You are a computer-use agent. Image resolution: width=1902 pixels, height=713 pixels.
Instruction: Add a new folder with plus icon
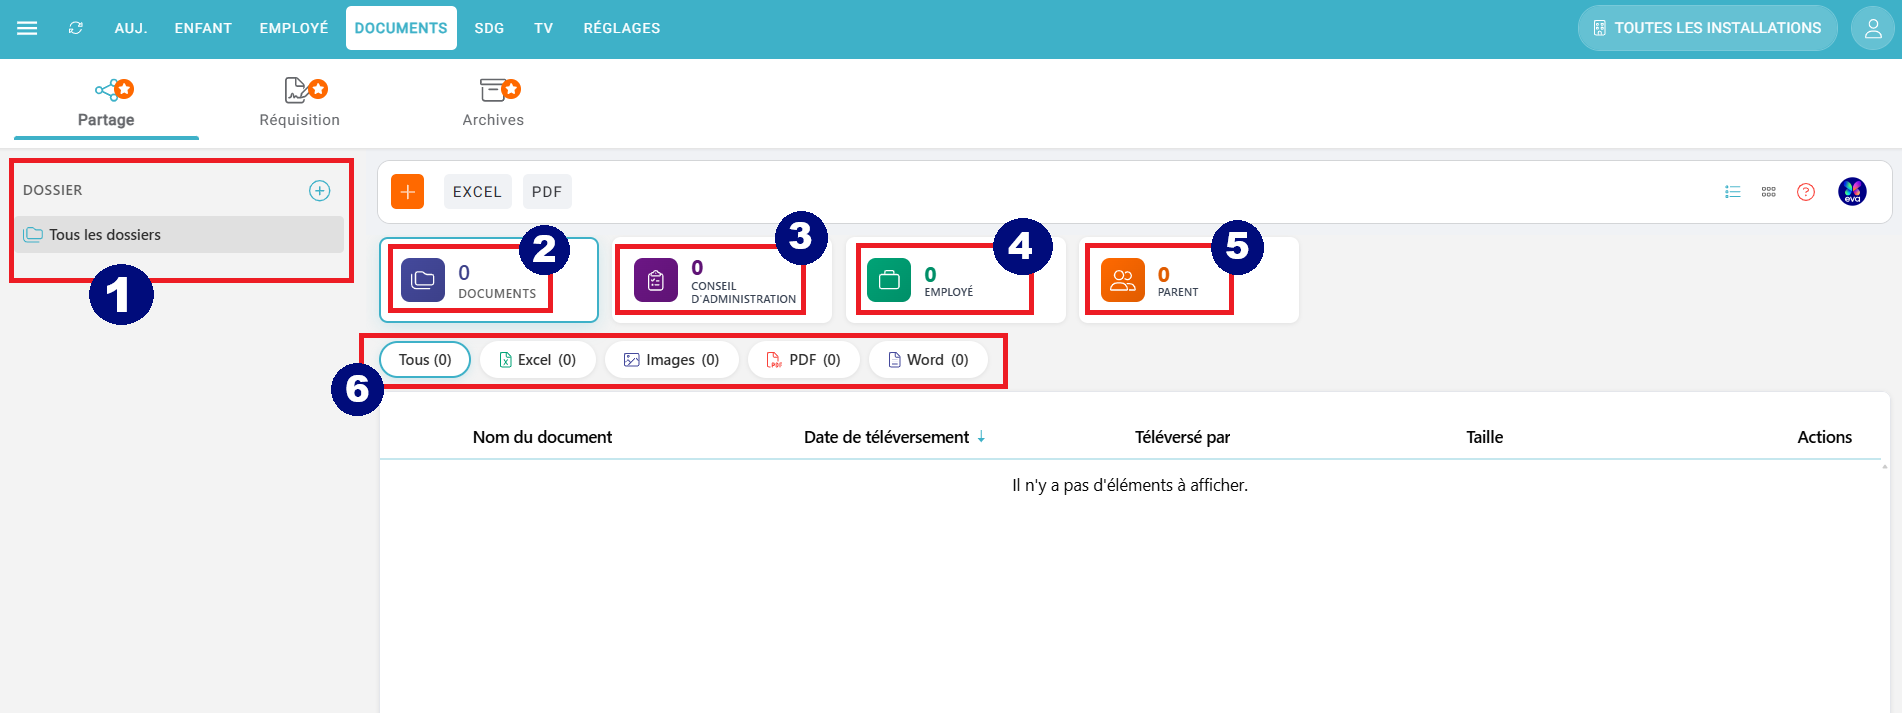point(319,191)
